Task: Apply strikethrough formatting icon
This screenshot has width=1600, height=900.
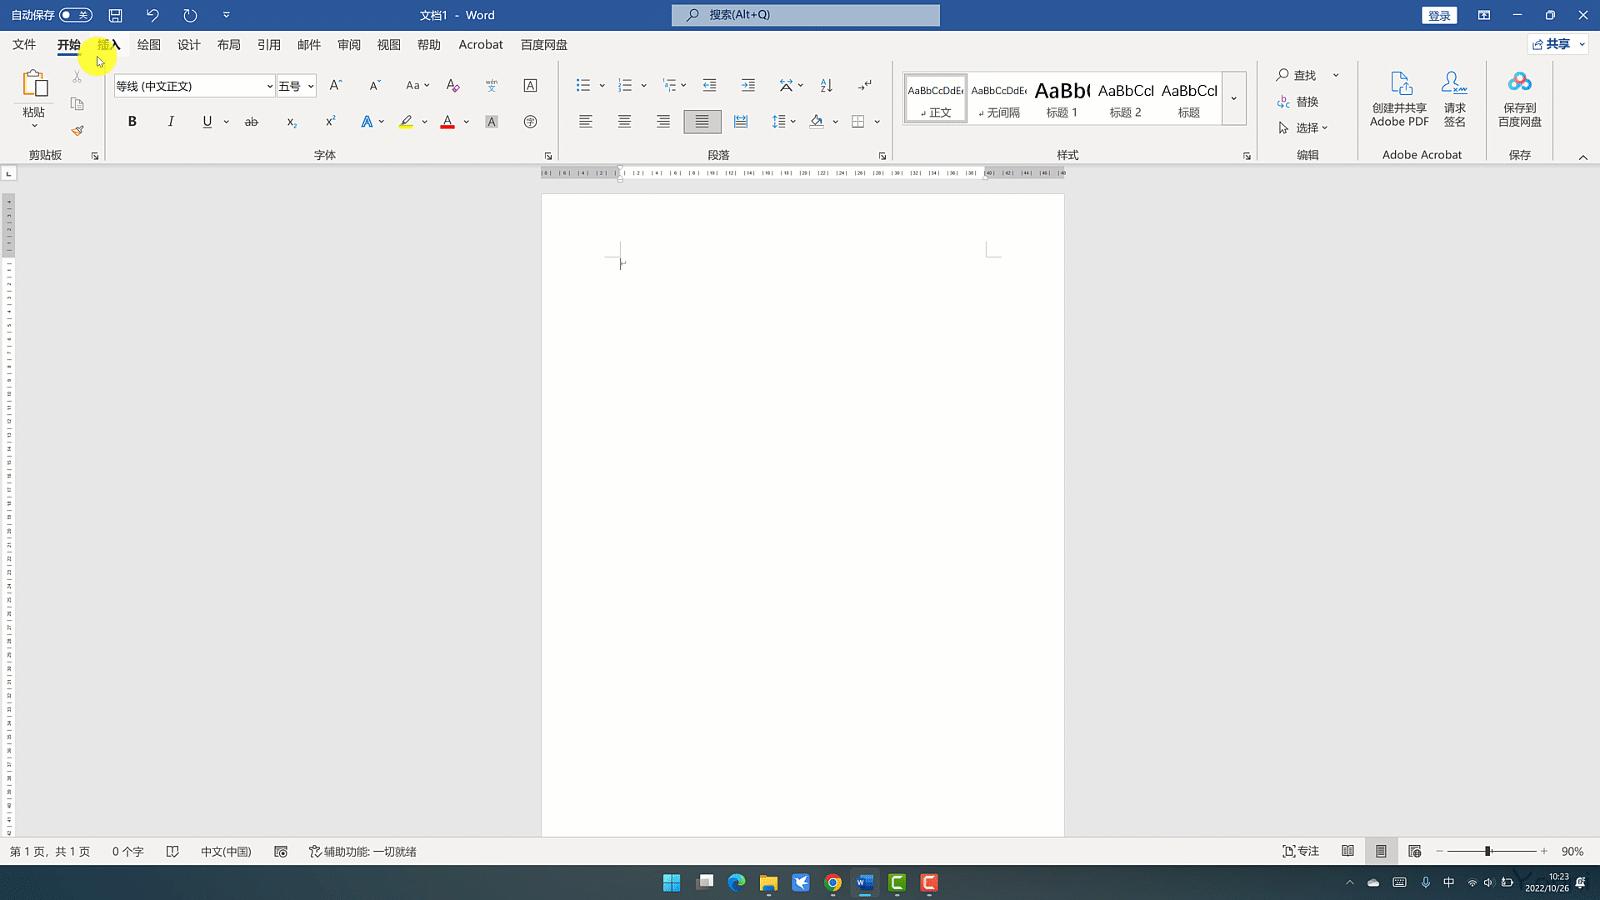Action: click(x=251, y=122)
